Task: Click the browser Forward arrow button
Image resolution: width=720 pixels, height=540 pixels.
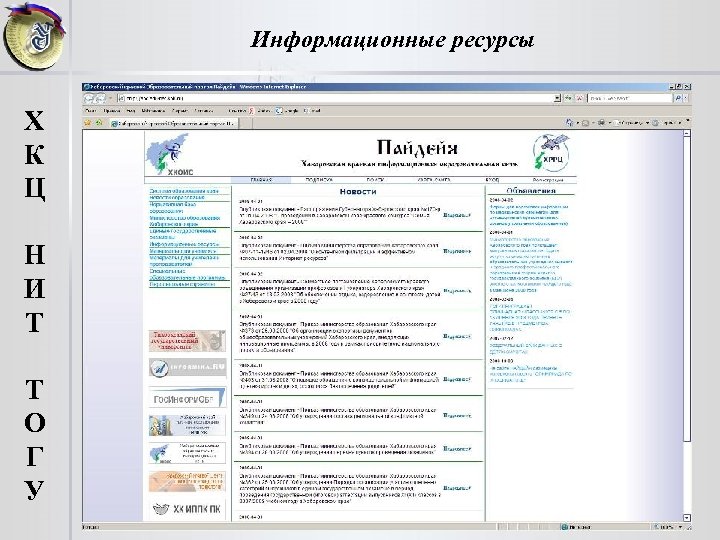Action: [x=100, y=98]
